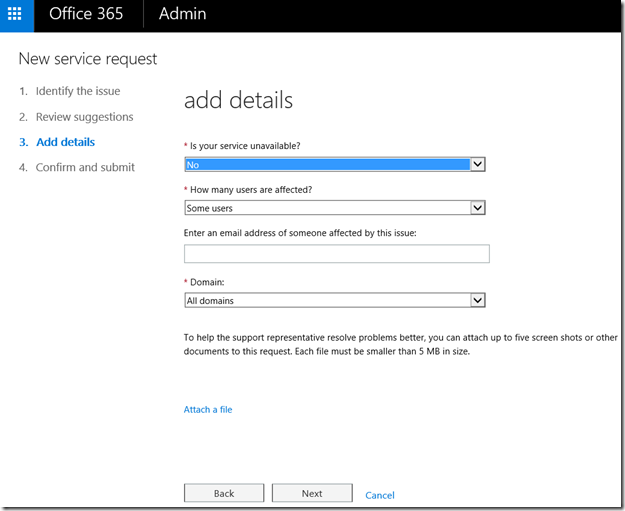Open the Office 365 app launcher grid
This screenshot has width=625, height=511.
(x=15, y=14)
